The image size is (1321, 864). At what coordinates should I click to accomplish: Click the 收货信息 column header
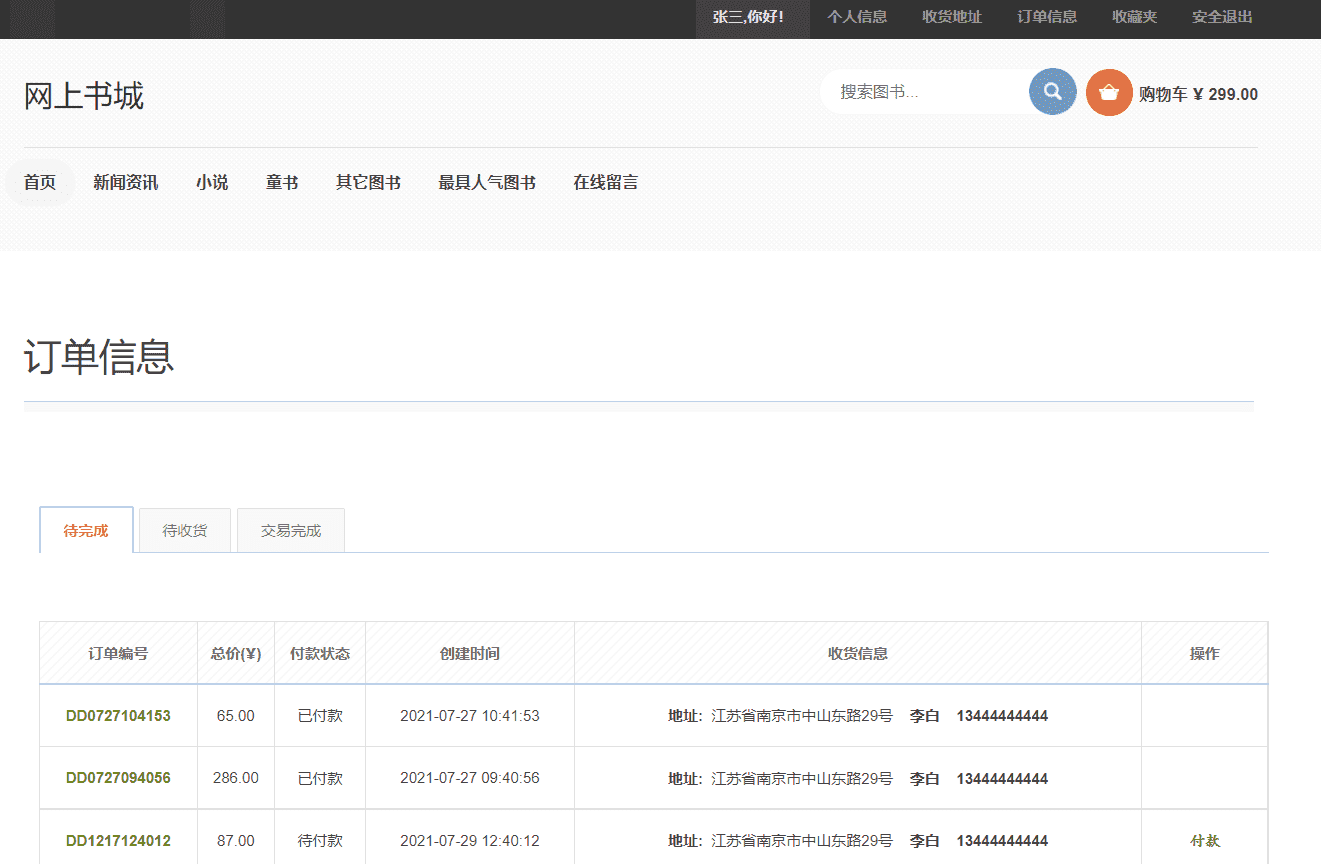pyautogui.click(x=858, y=653)
